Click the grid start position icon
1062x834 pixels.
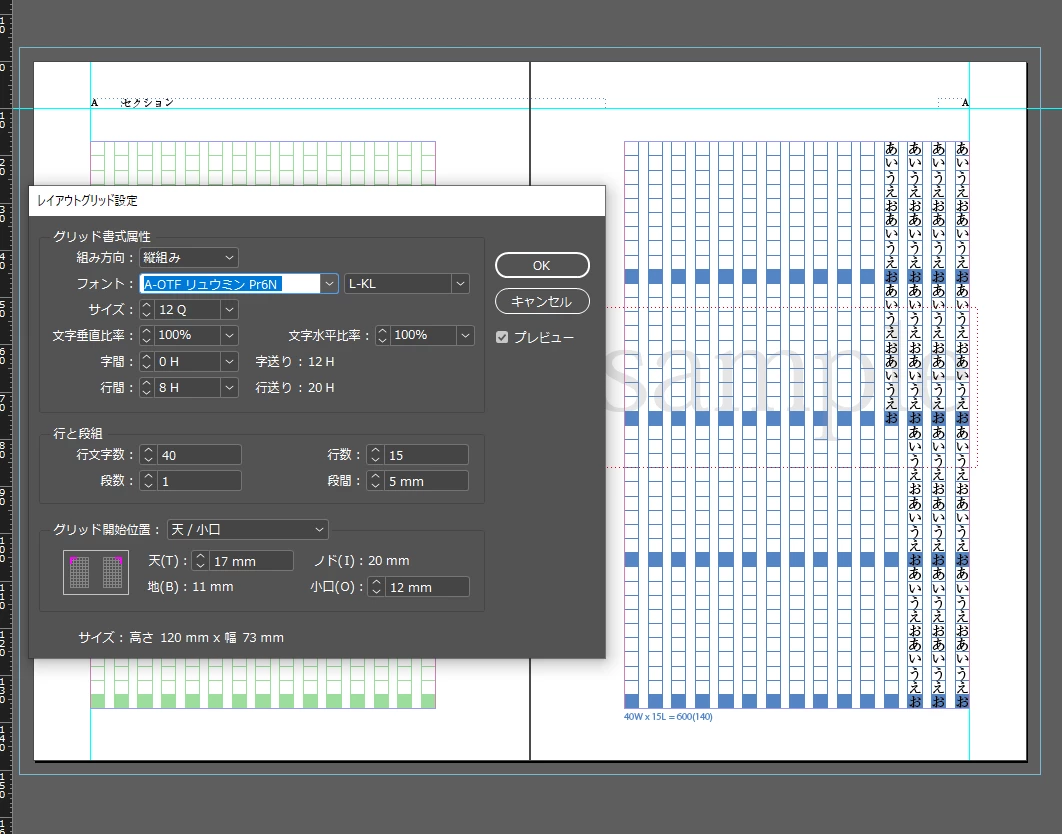95,572
